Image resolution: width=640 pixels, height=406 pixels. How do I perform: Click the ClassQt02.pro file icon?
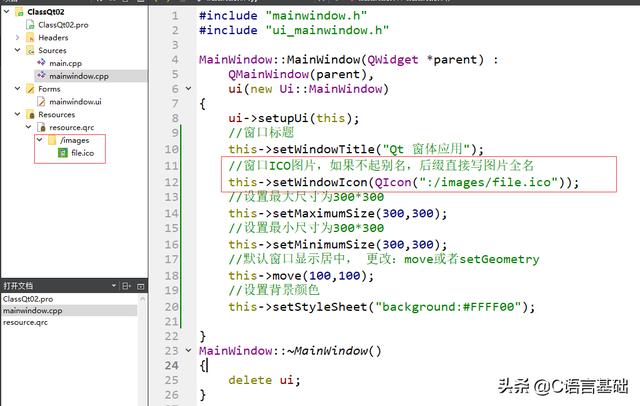[30, 25]
